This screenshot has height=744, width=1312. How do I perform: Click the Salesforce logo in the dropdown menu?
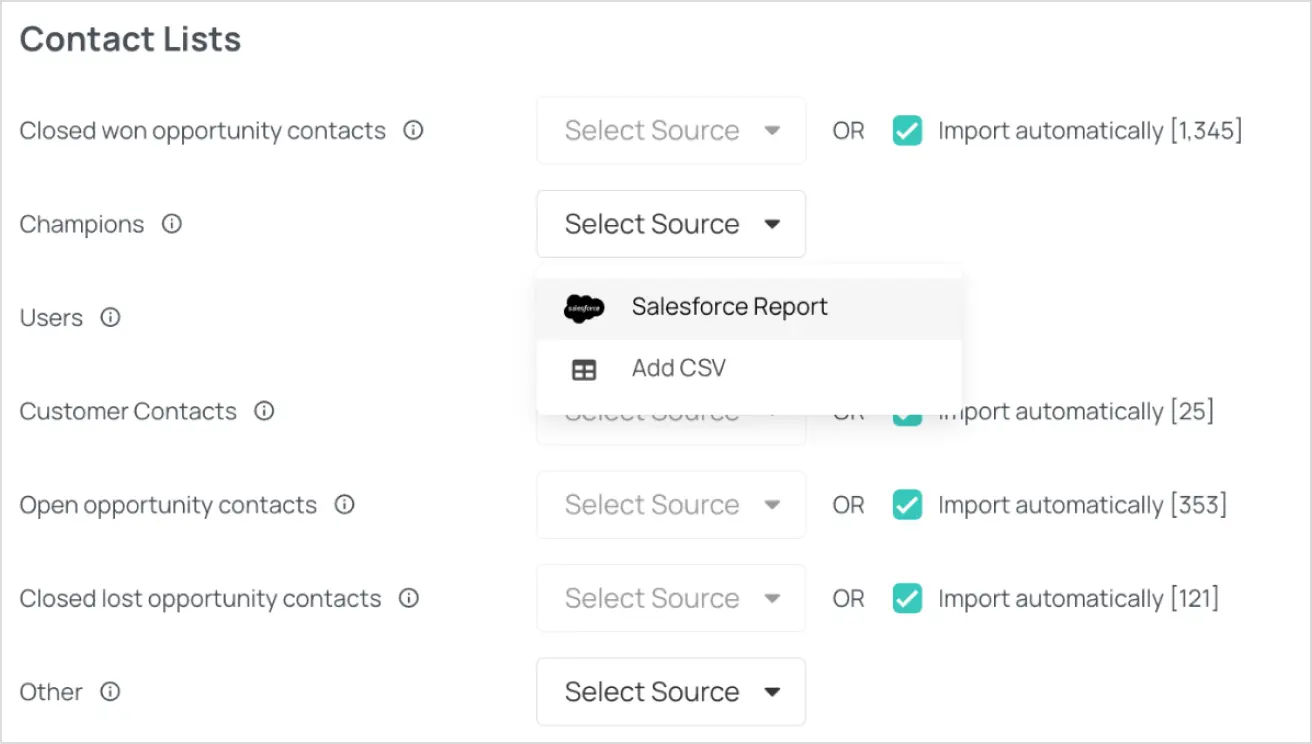[x=583, y=307]
